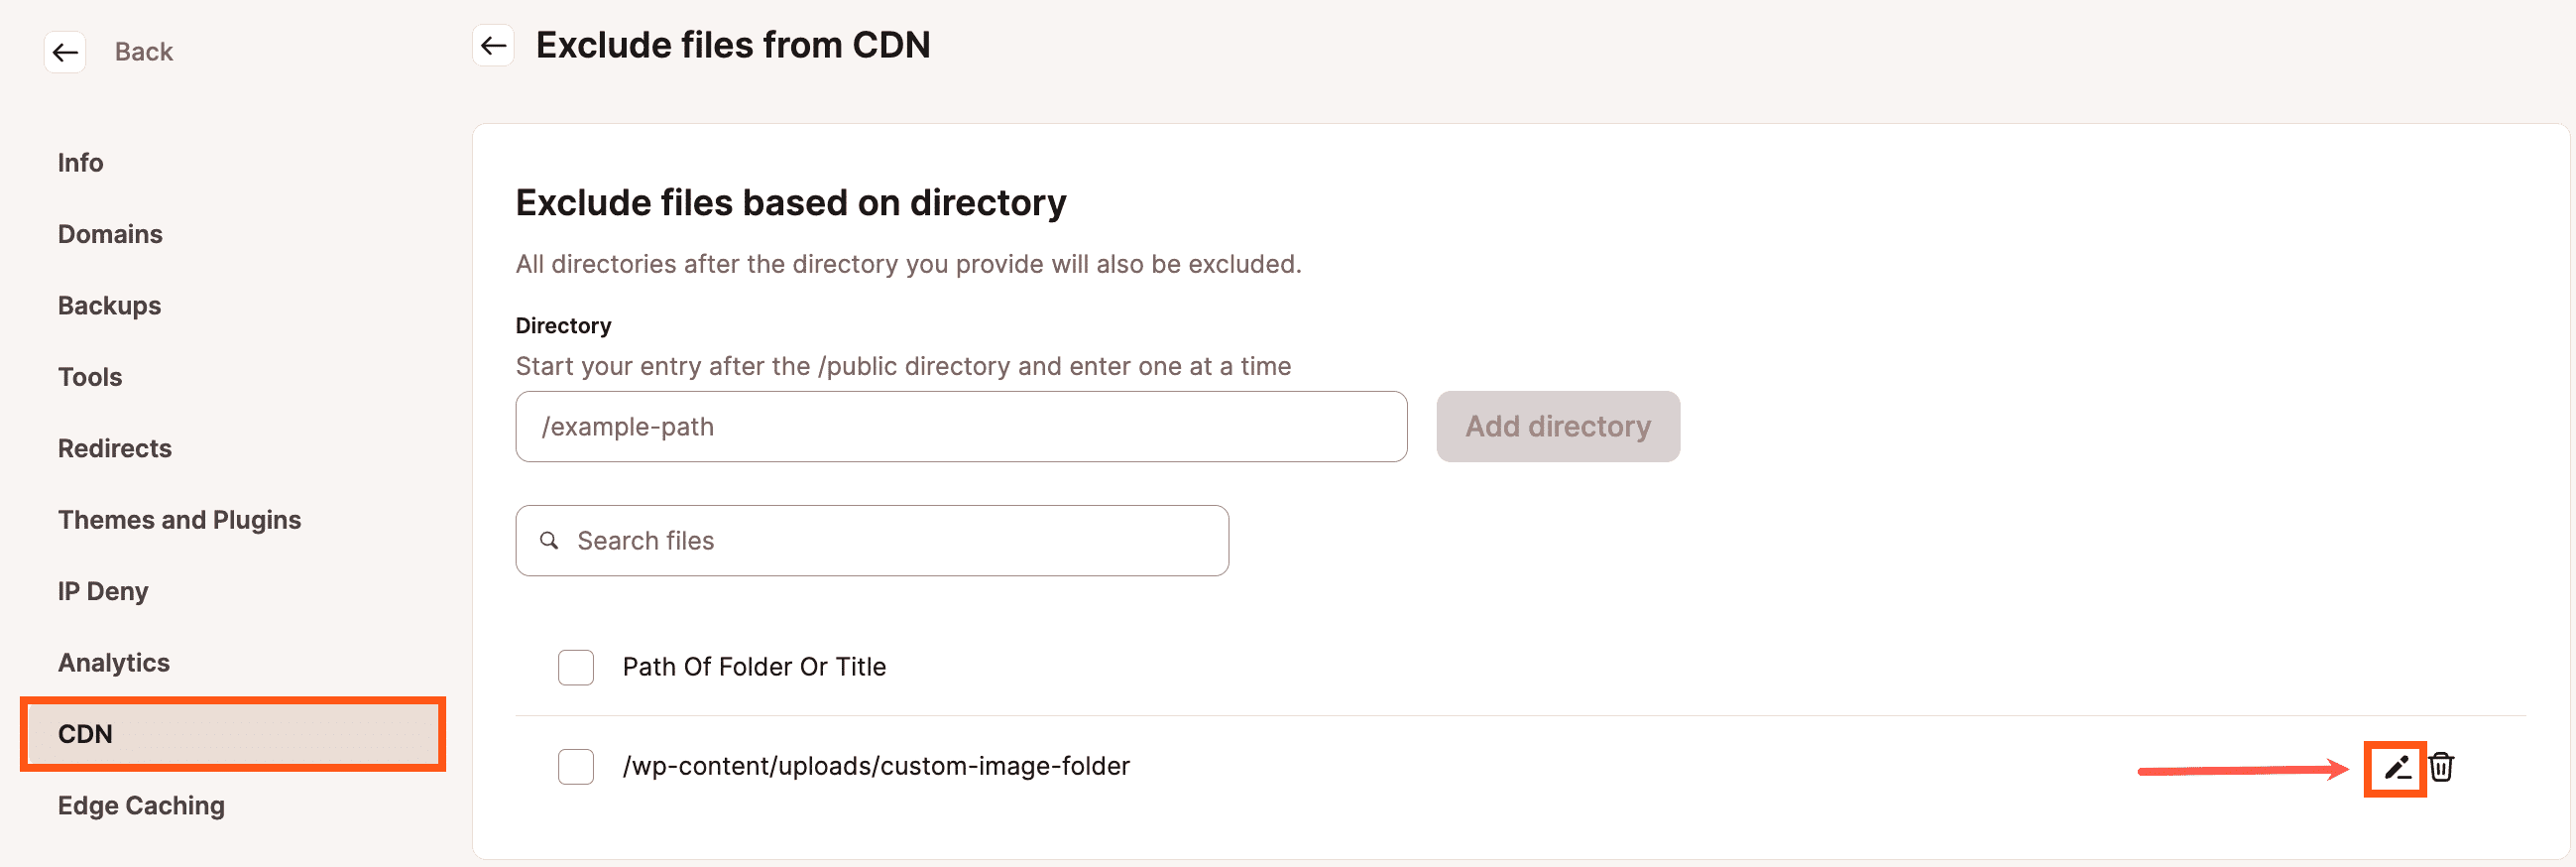Click the Back link
The image size is (2576, 867).
143,51
